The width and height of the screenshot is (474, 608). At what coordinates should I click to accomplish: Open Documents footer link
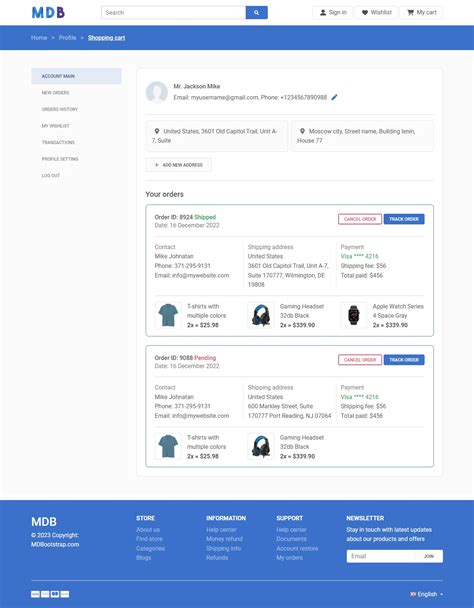[x=292, y=539]
